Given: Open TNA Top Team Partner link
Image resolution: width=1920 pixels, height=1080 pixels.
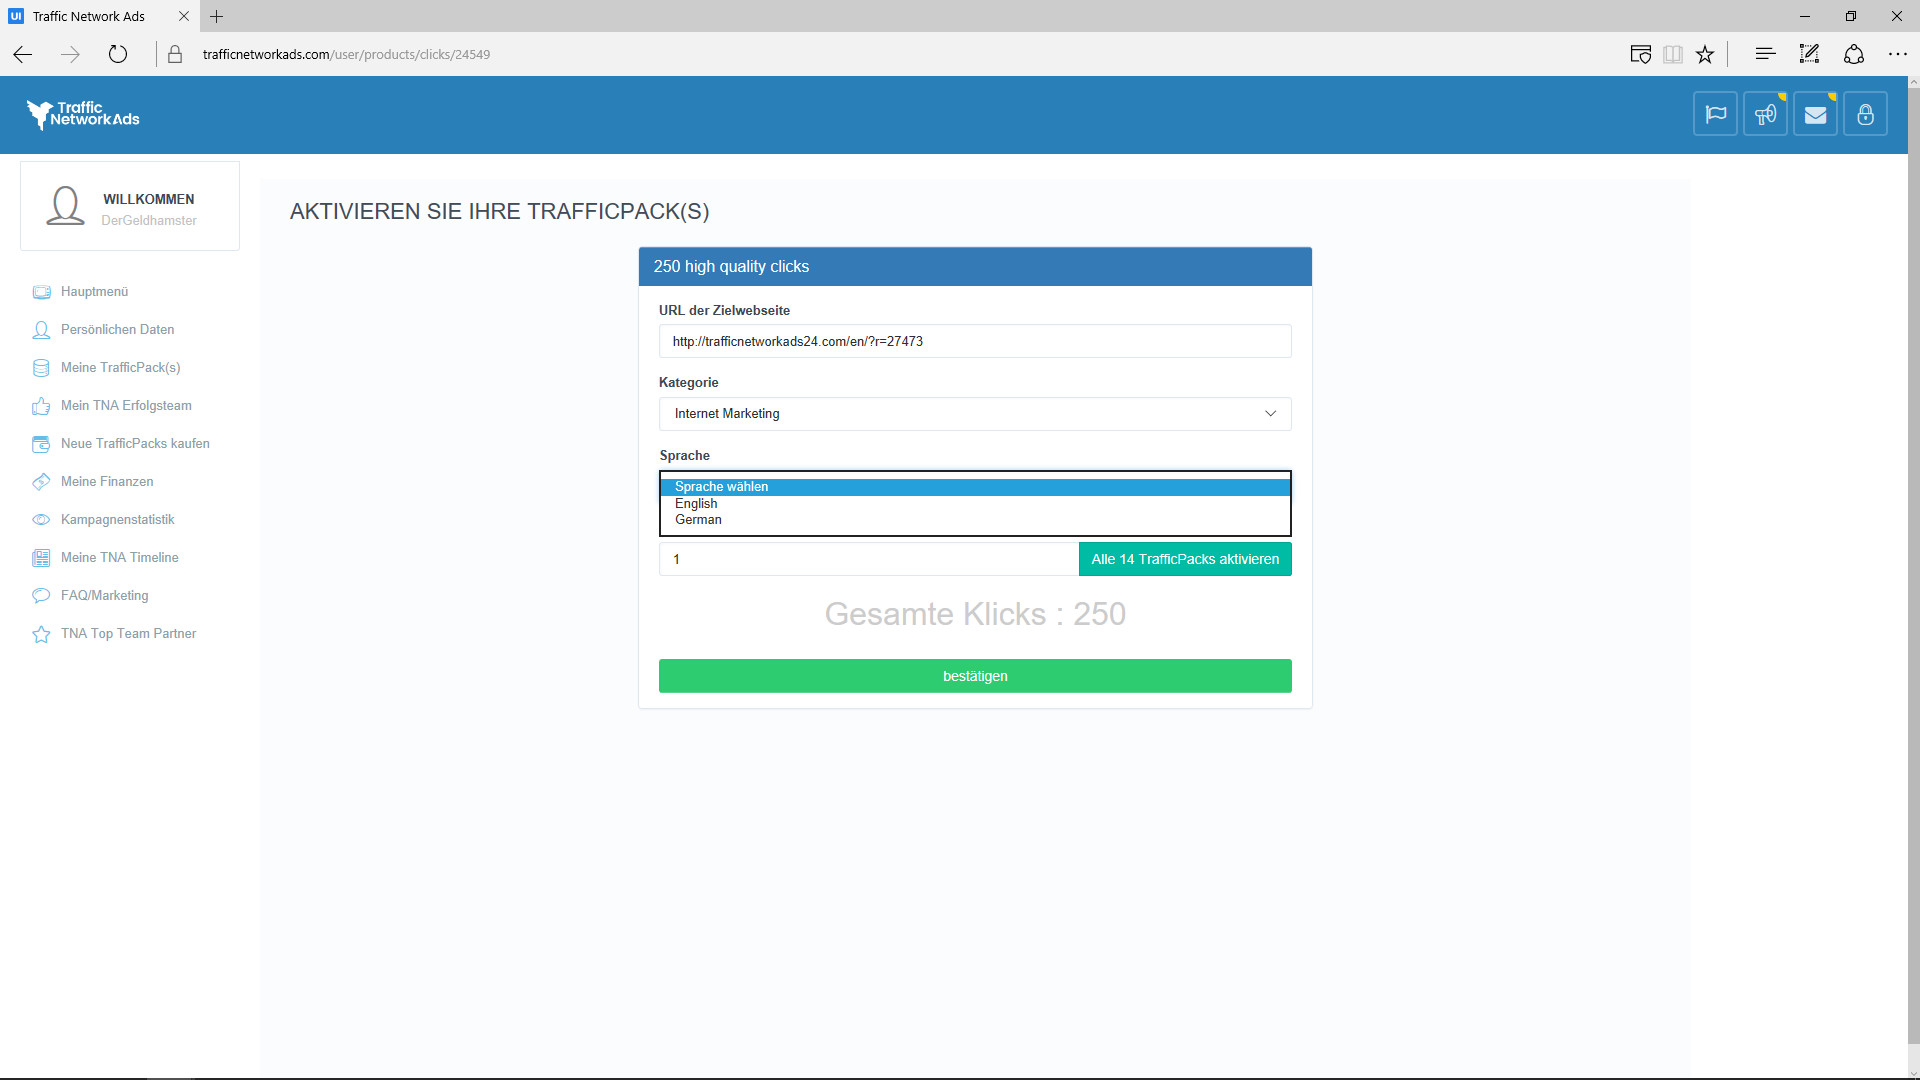Looking at the screenshot, I should point(128,633).
